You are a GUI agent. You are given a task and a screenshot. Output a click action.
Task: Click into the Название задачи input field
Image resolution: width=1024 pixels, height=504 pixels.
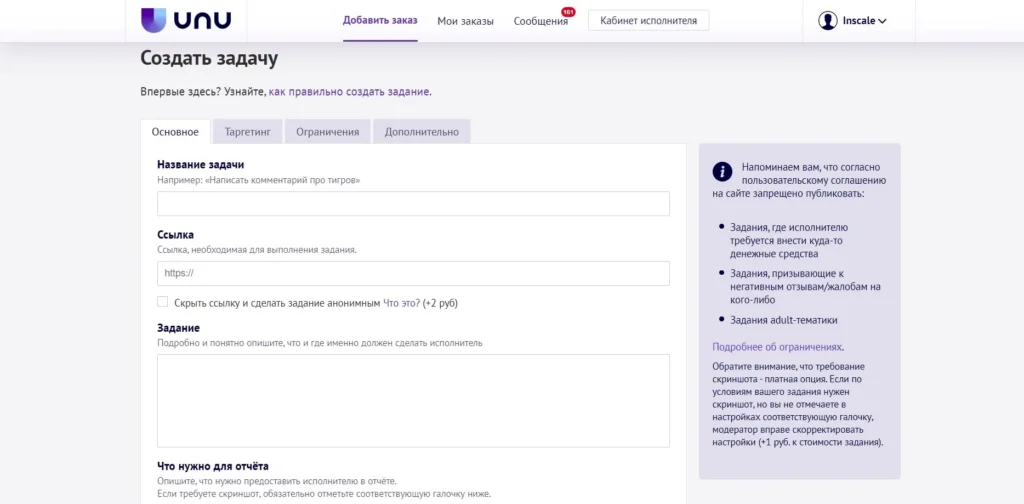click(413, 204)
